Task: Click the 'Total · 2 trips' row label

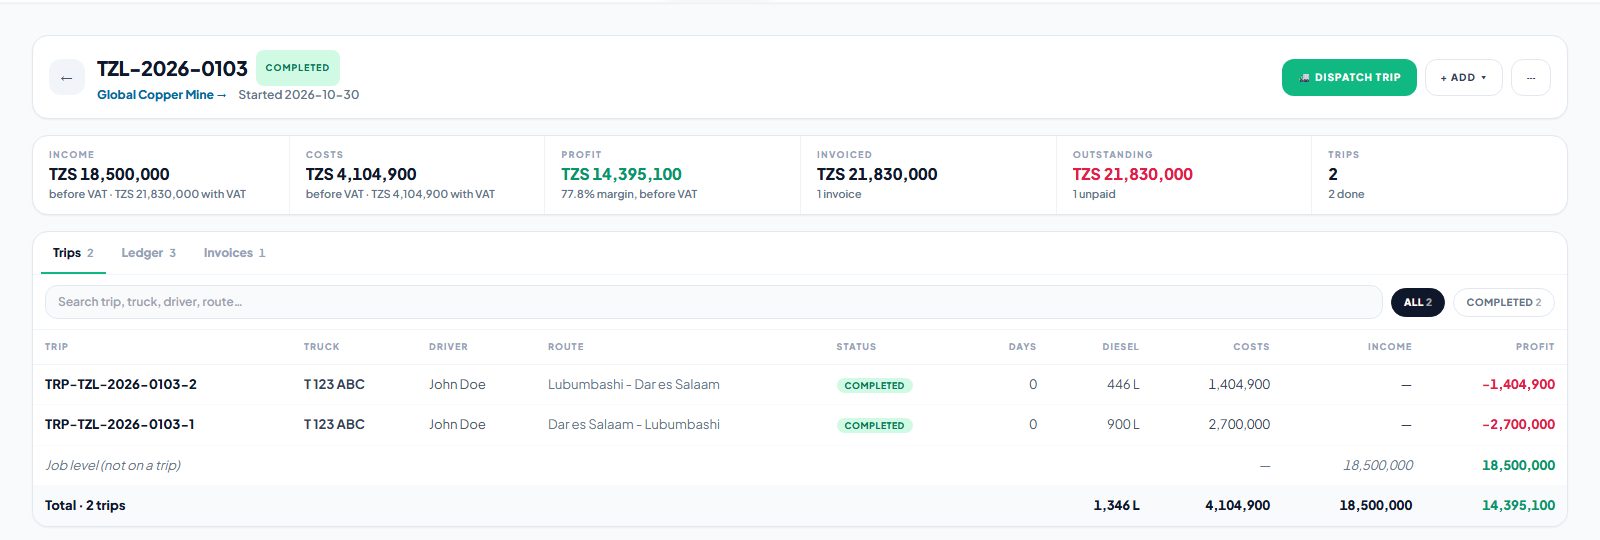Action: (x=85, y=506)
